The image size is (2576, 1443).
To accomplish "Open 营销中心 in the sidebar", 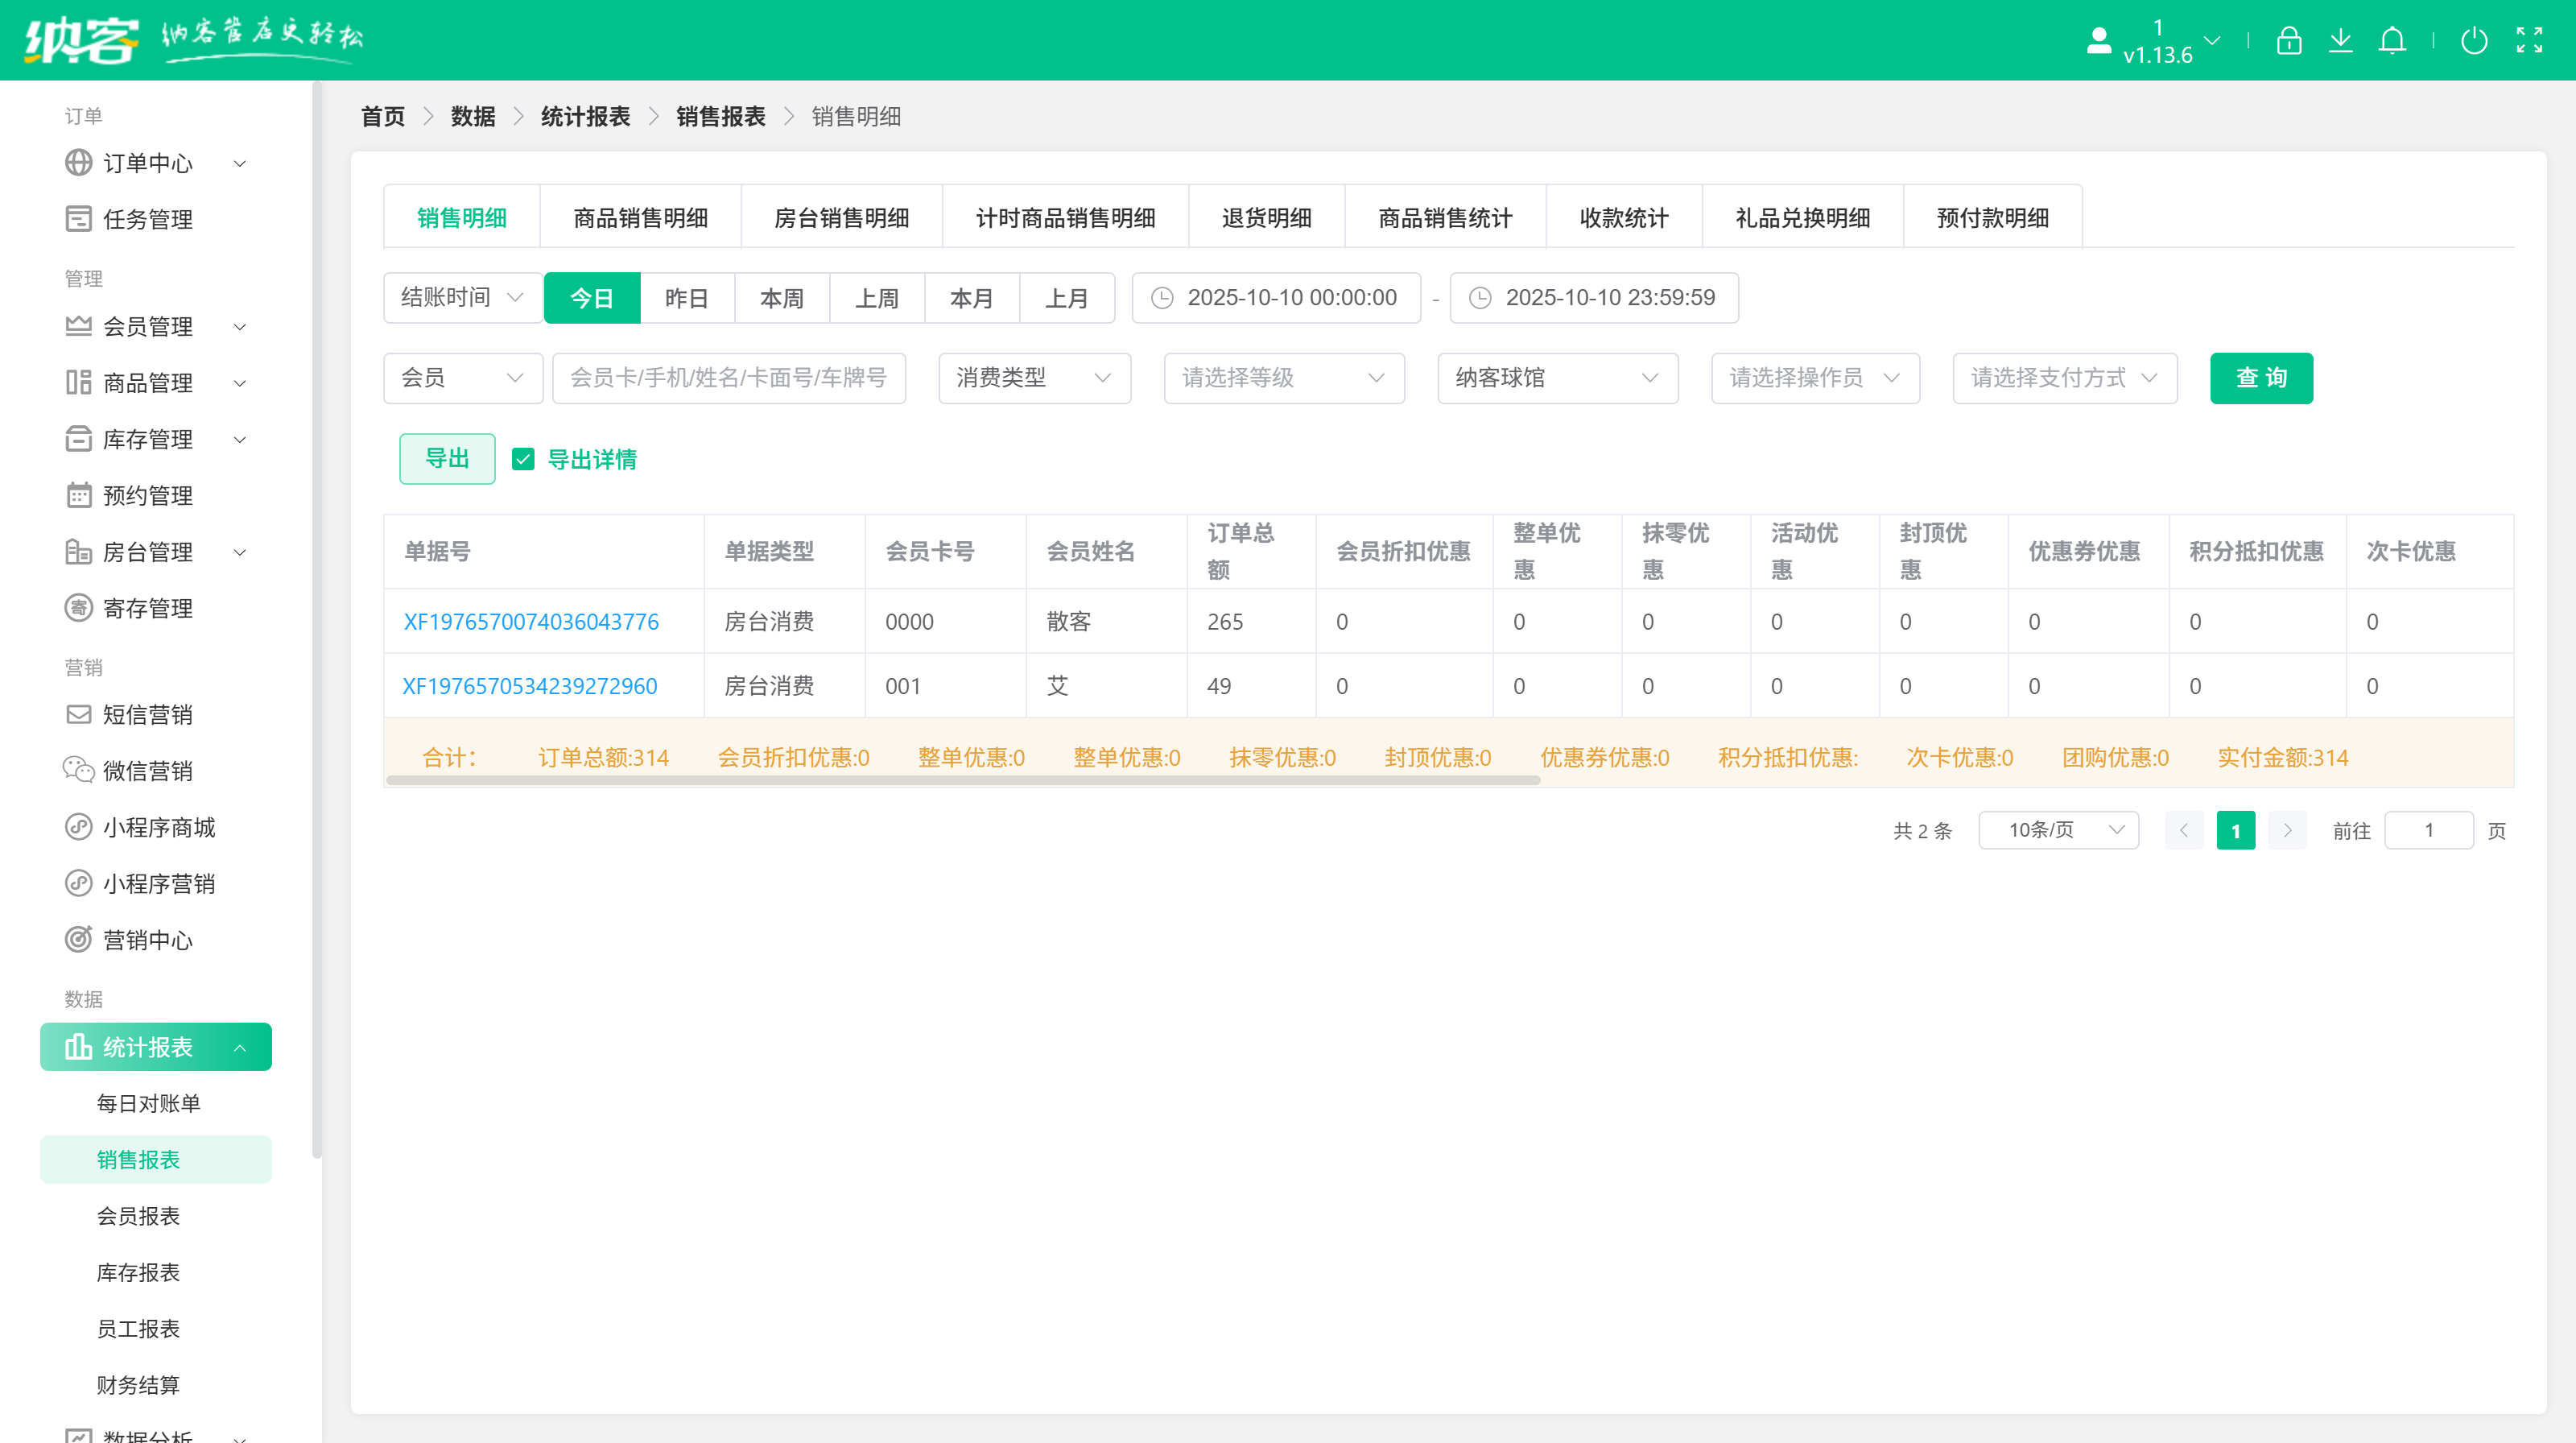I will [148, 940].
